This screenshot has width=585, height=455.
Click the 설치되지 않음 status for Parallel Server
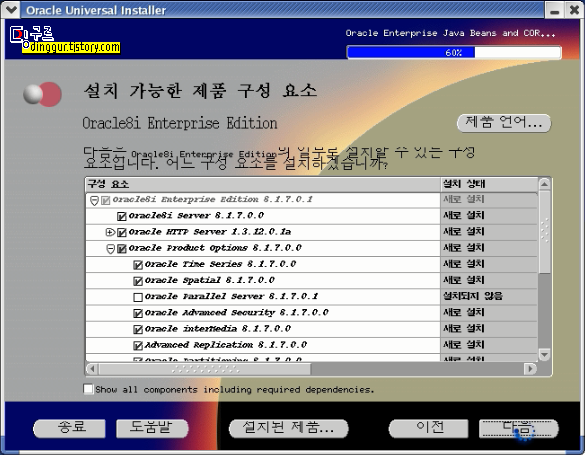[473, 296]
